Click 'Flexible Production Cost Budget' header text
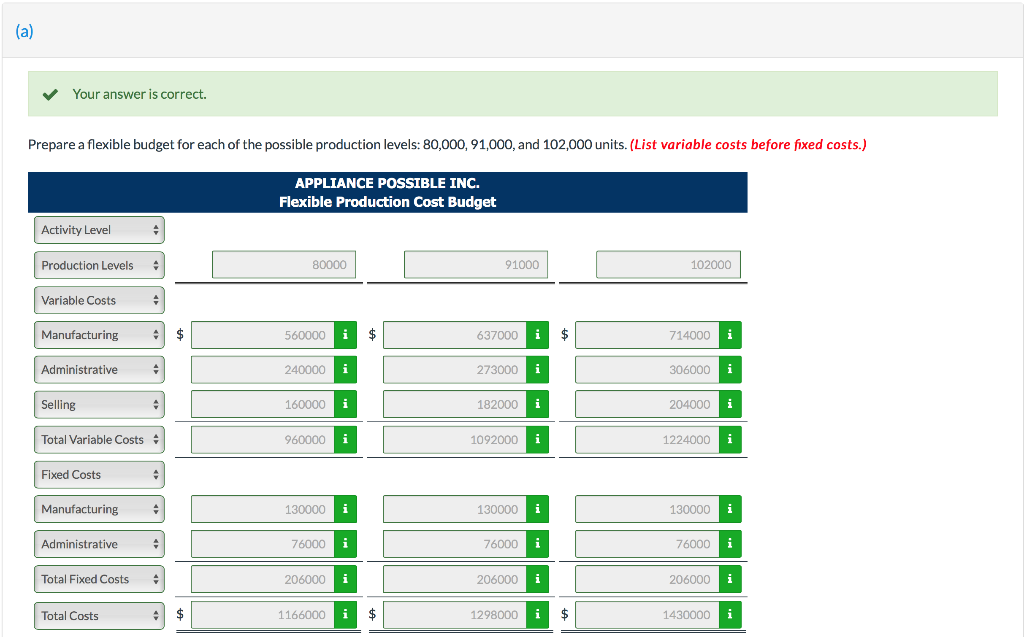 (387, 202)
